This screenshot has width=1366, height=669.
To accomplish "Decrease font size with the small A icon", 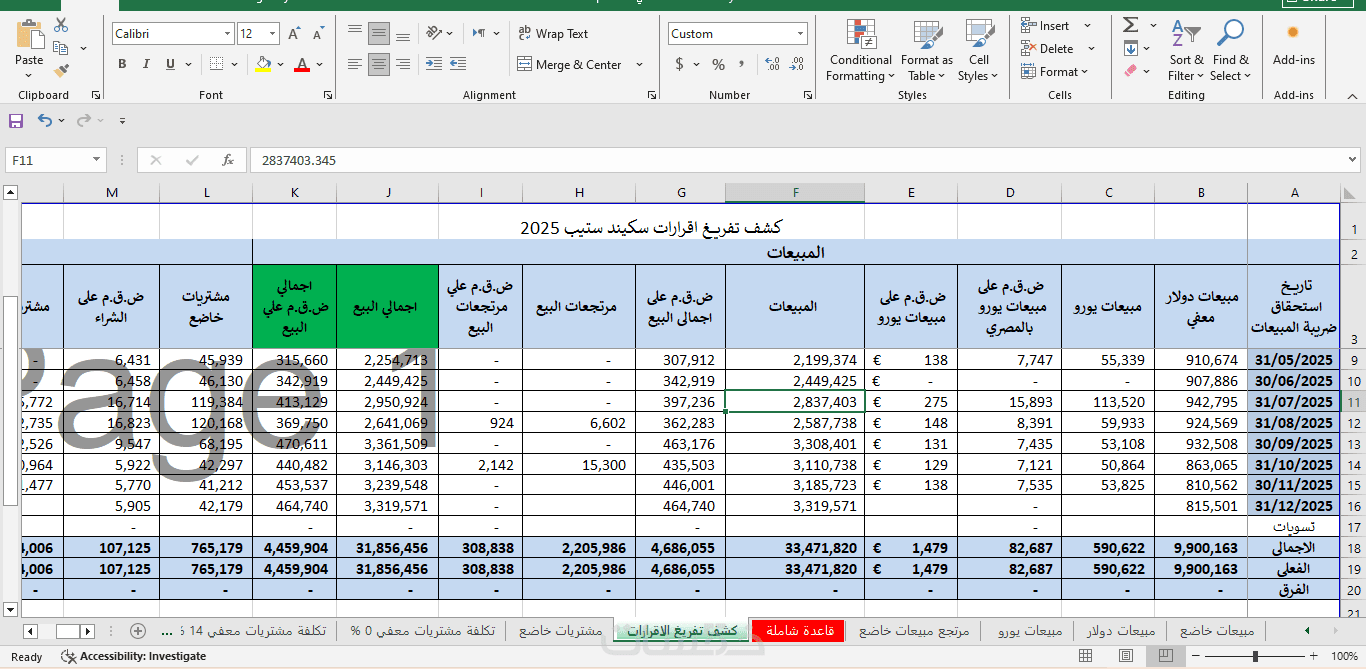I will 319,34.
